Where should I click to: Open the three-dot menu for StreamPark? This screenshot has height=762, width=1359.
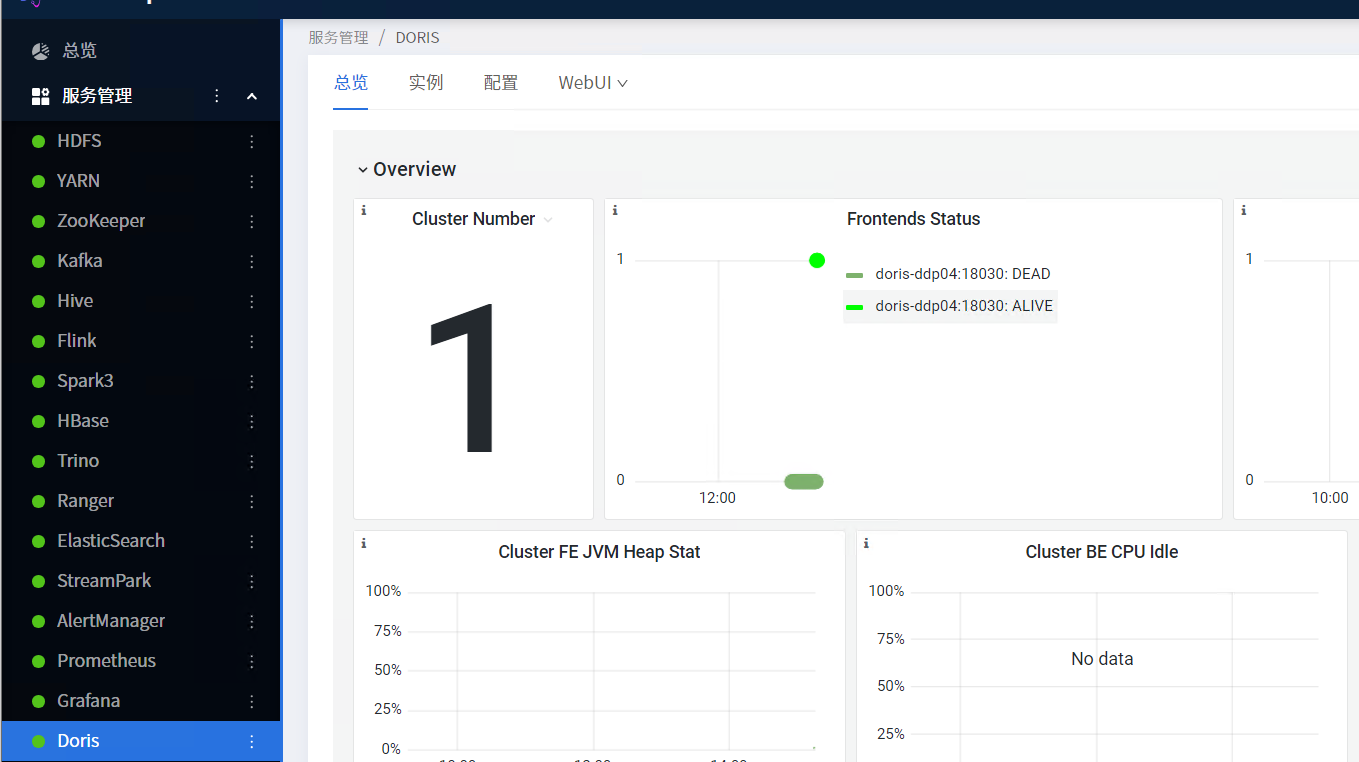(x=252, y=581)
